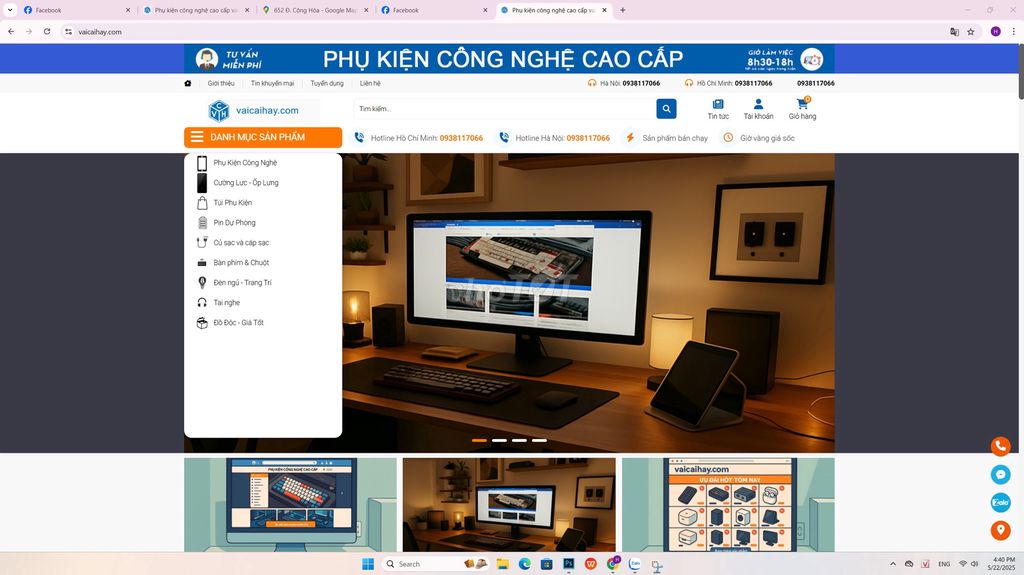The image size is (1024, 575).
Task: Open the tab search dropdown arrow
Action: 10,10
